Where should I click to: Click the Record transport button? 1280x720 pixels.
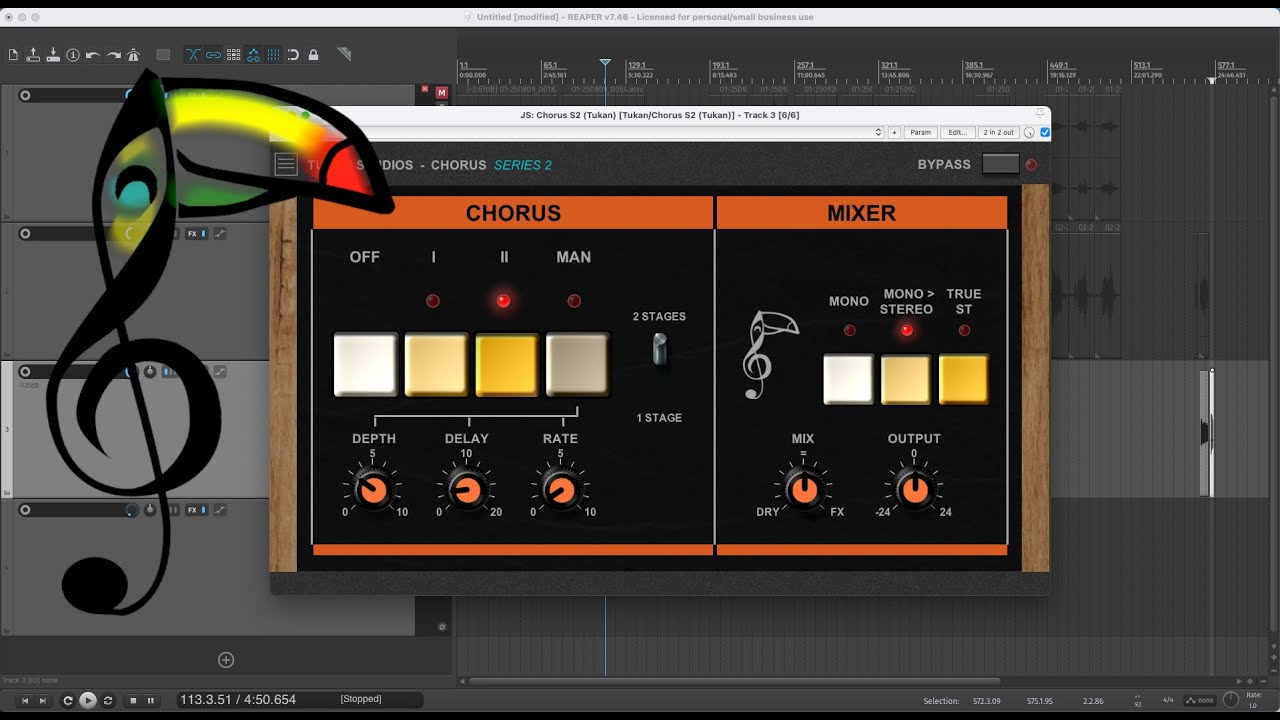tap(68, 700)
